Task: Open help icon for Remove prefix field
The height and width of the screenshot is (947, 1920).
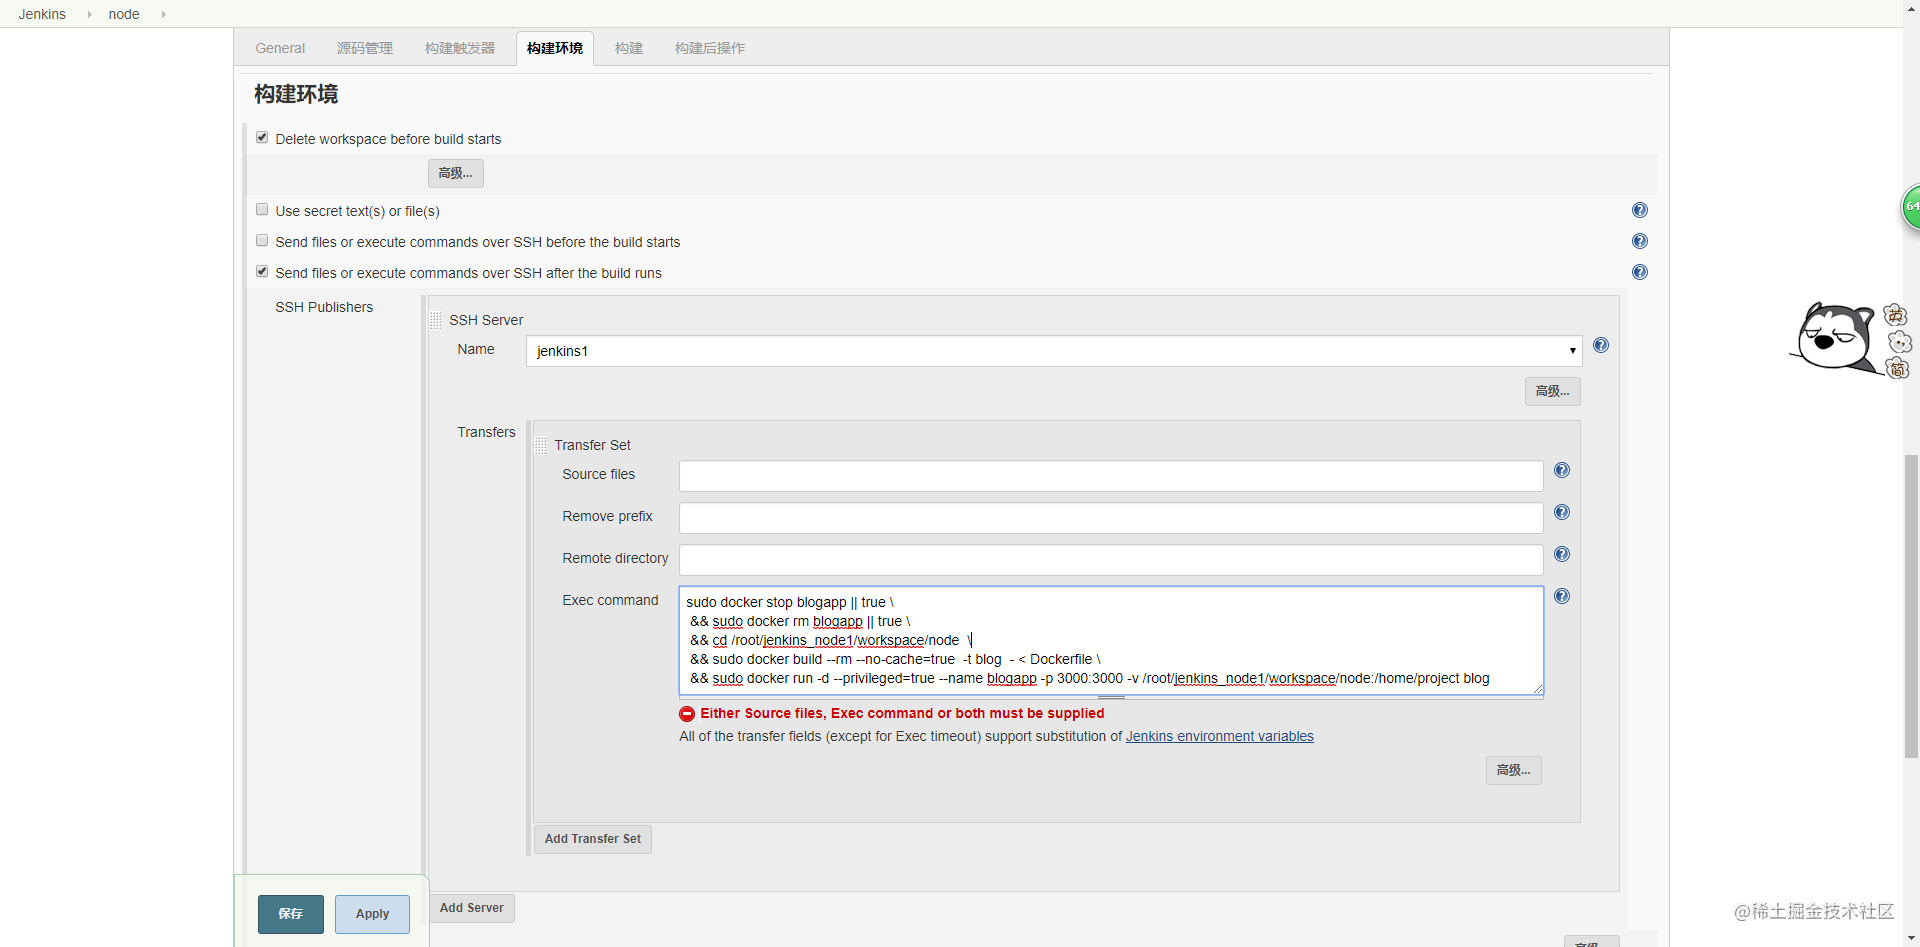Action: coord(1562,512)
